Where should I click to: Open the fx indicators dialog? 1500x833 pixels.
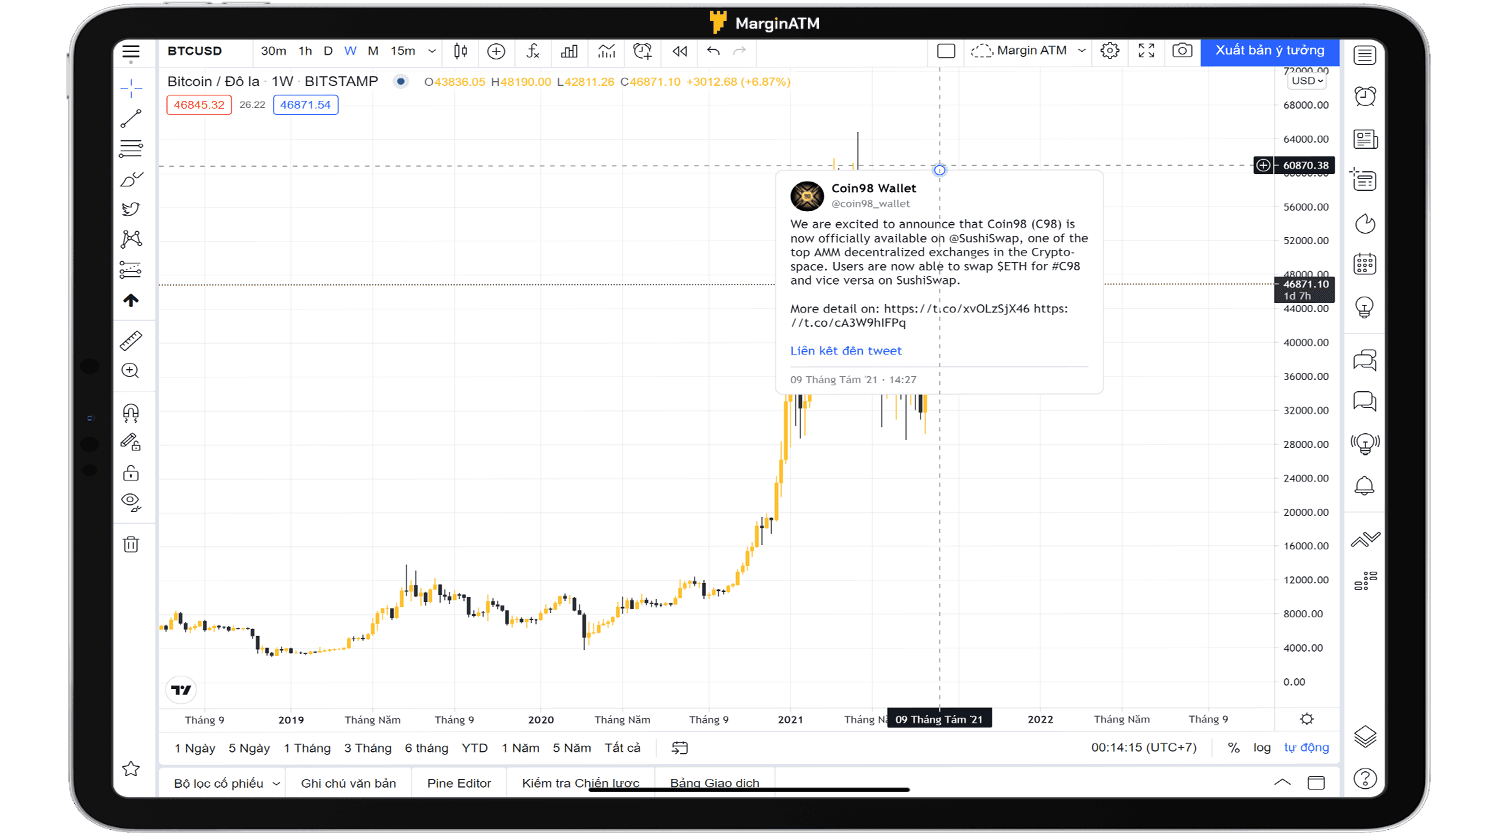533,51
